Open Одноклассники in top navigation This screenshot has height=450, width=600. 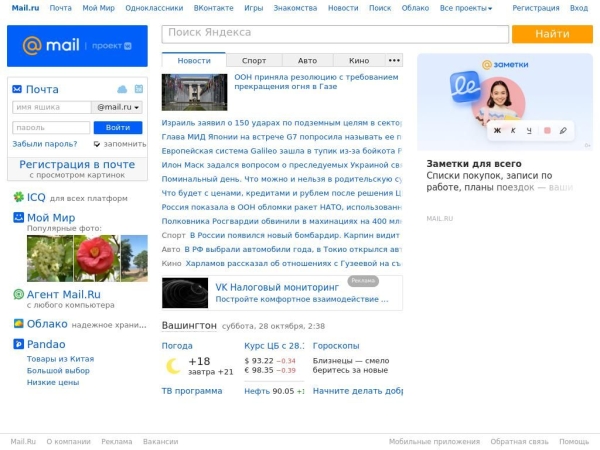[154, 8]
